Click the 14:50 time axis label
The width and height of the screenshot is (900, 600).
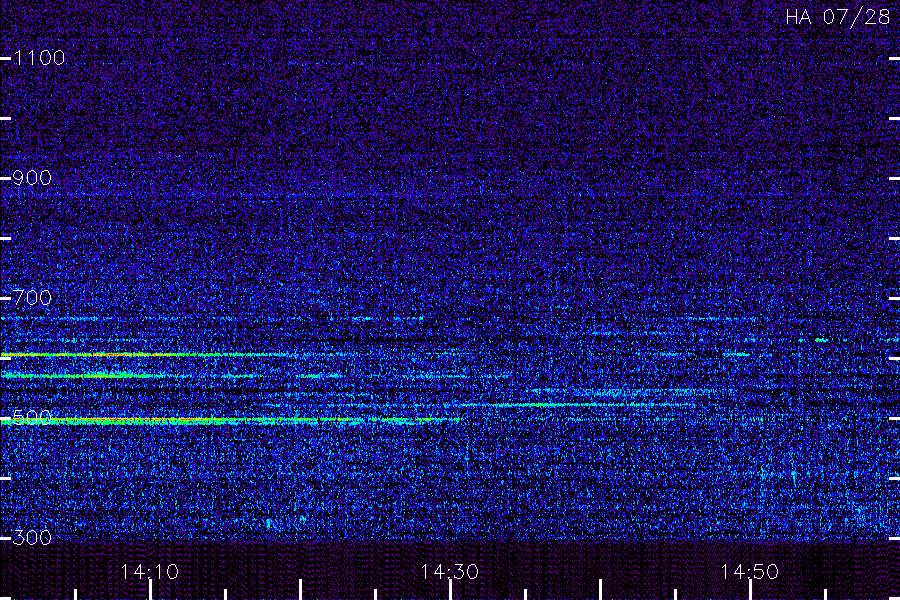pos(750,572)
